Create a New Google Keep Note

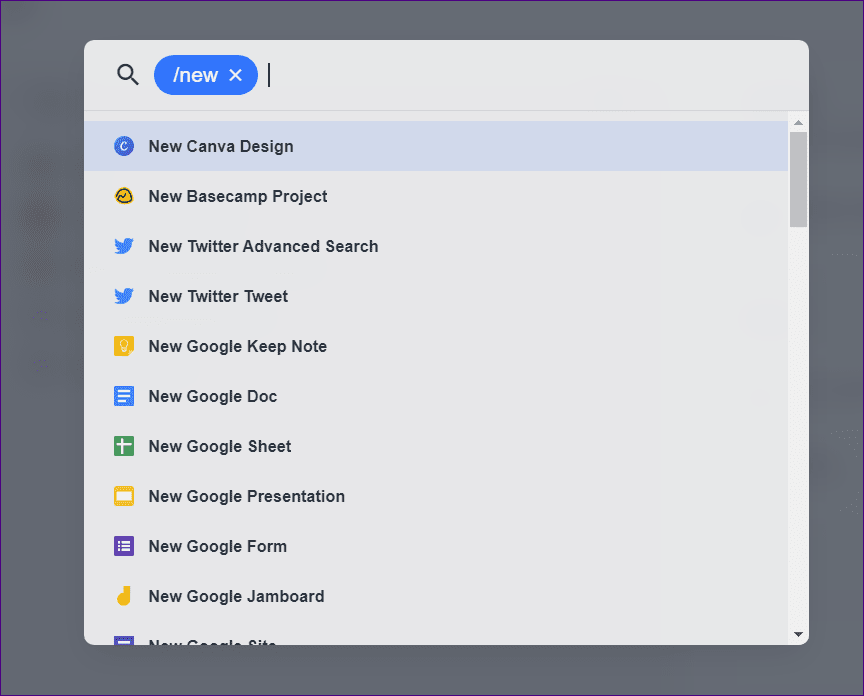tap(436, 346)
